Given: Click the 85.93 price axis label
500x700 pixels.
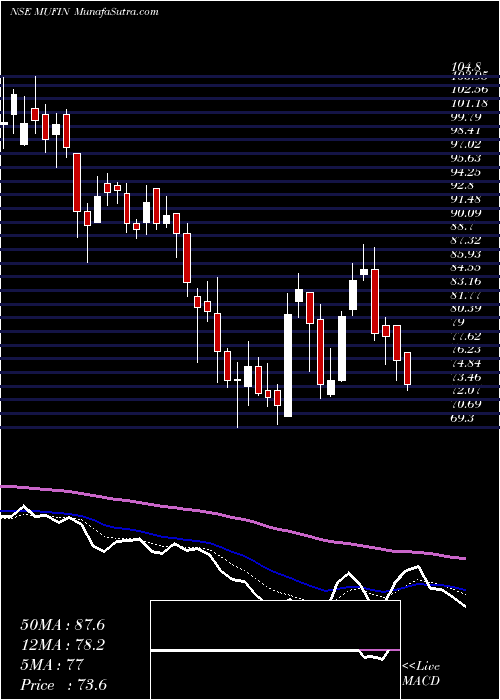Looking at the screenshot, I should coord(467,254).
